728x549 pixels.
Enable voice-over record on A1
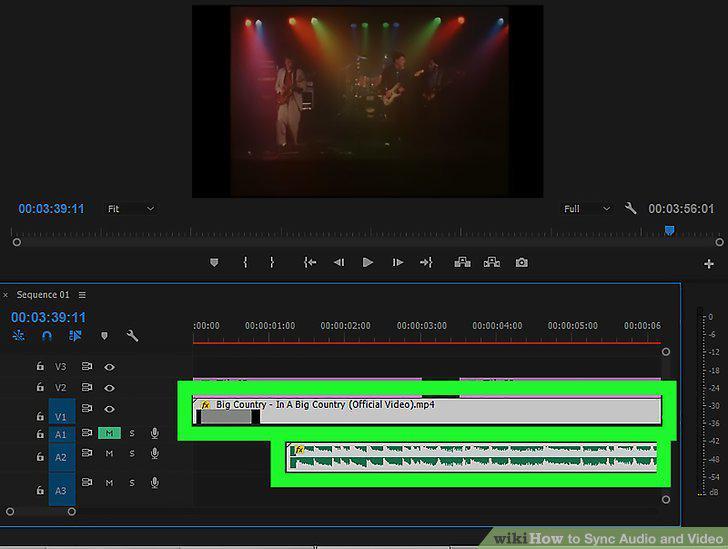tap(155, 433)
